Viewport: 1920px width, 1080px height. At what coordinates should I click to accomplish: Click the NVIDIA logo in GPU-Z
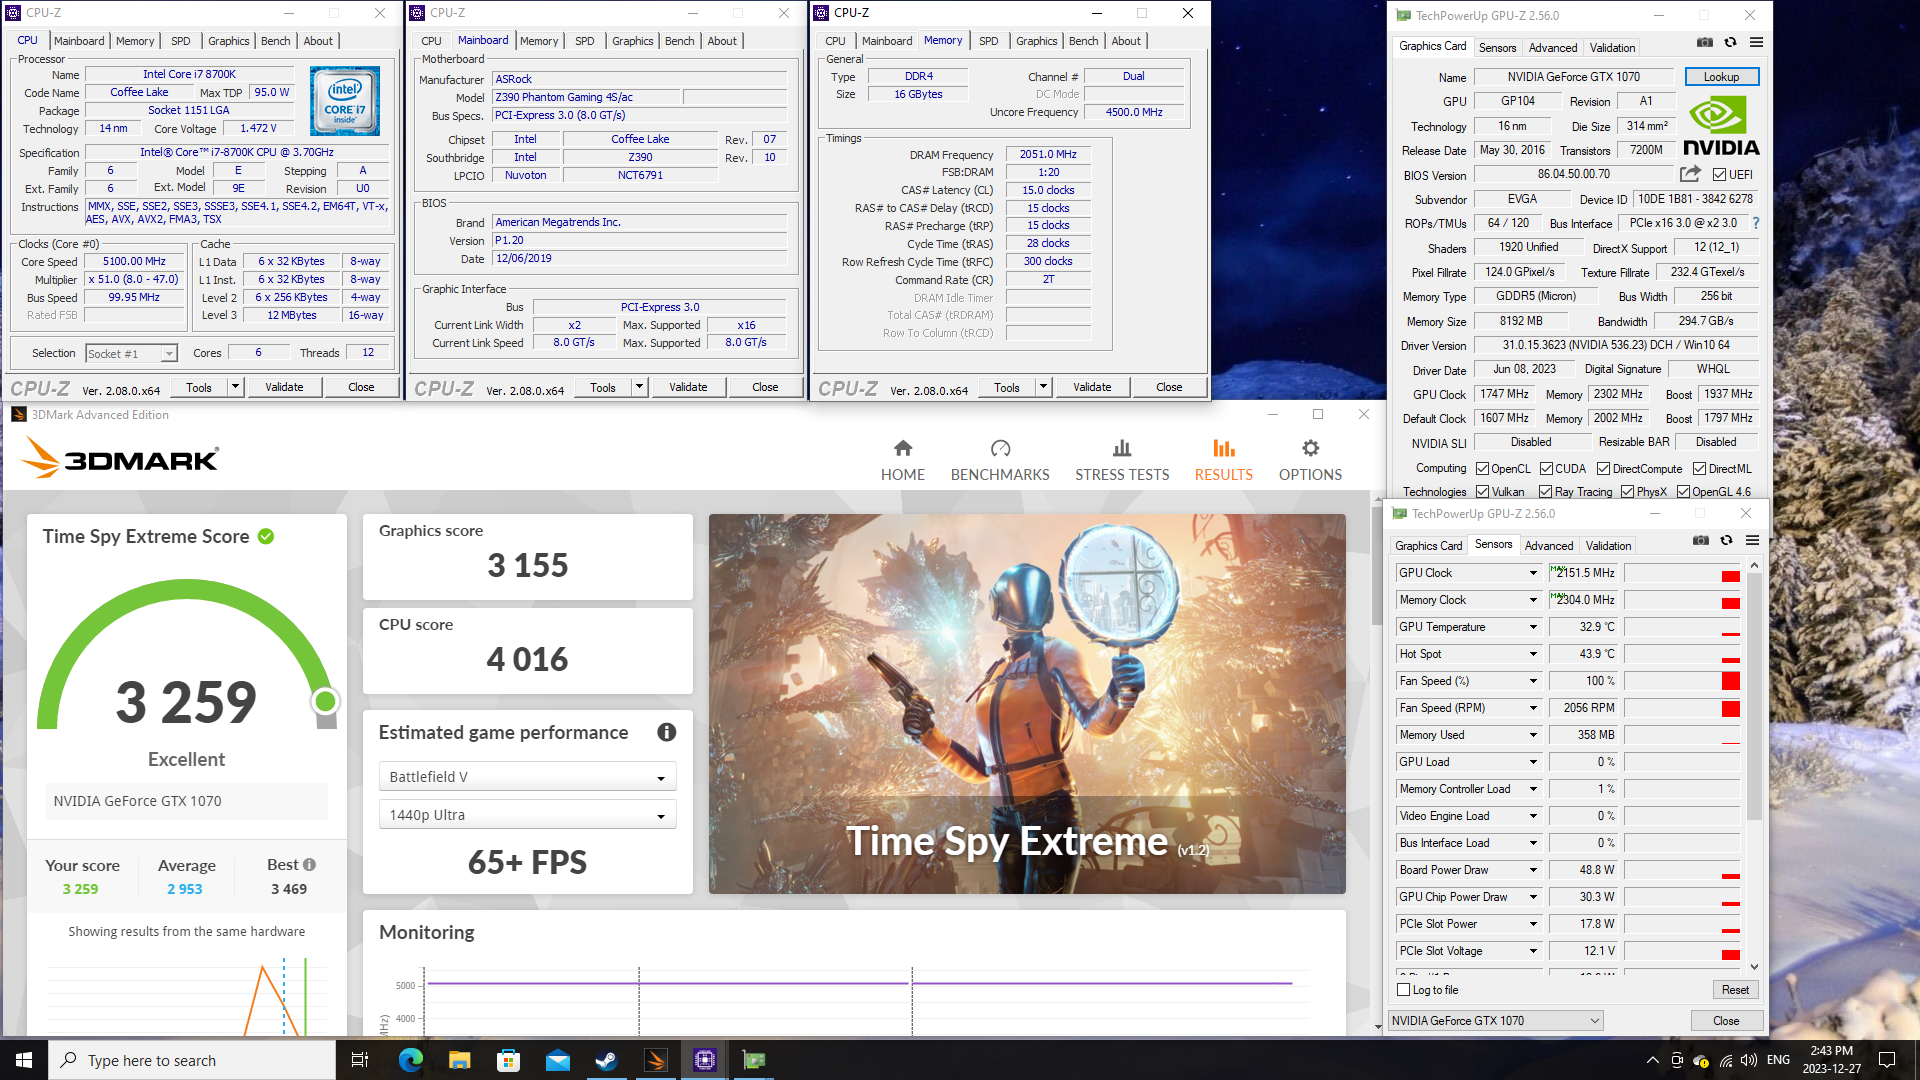click(x=1721, y=127)
